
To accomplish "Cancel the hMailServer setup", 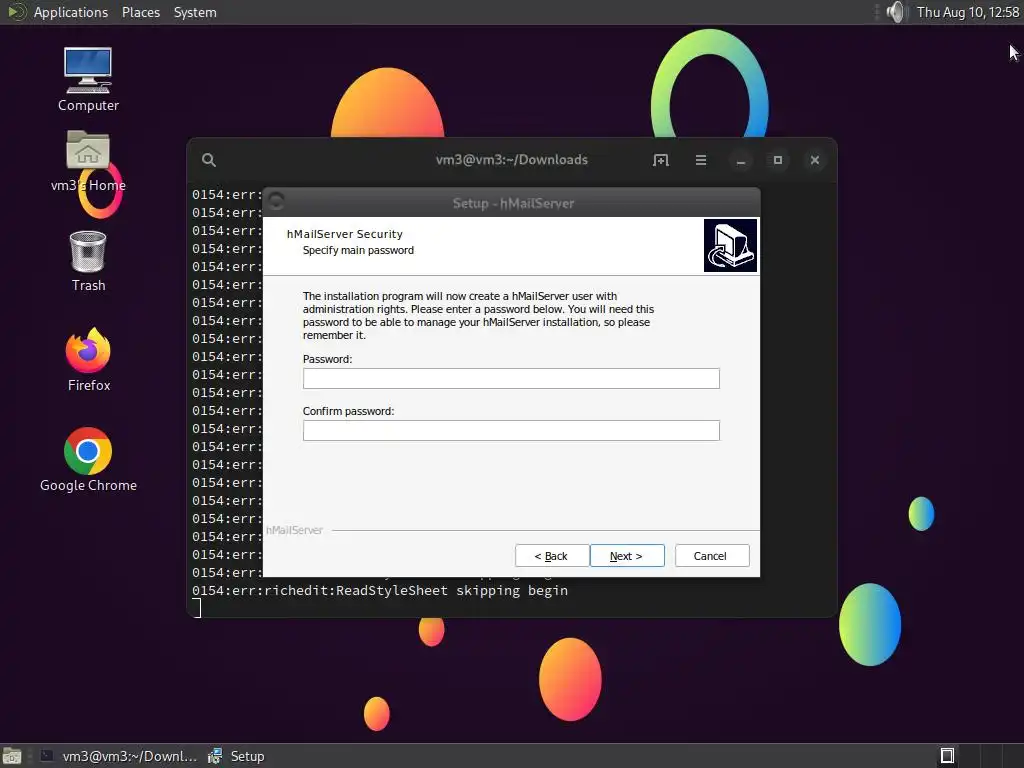I will pyautogui.click(x=712, y=556).
